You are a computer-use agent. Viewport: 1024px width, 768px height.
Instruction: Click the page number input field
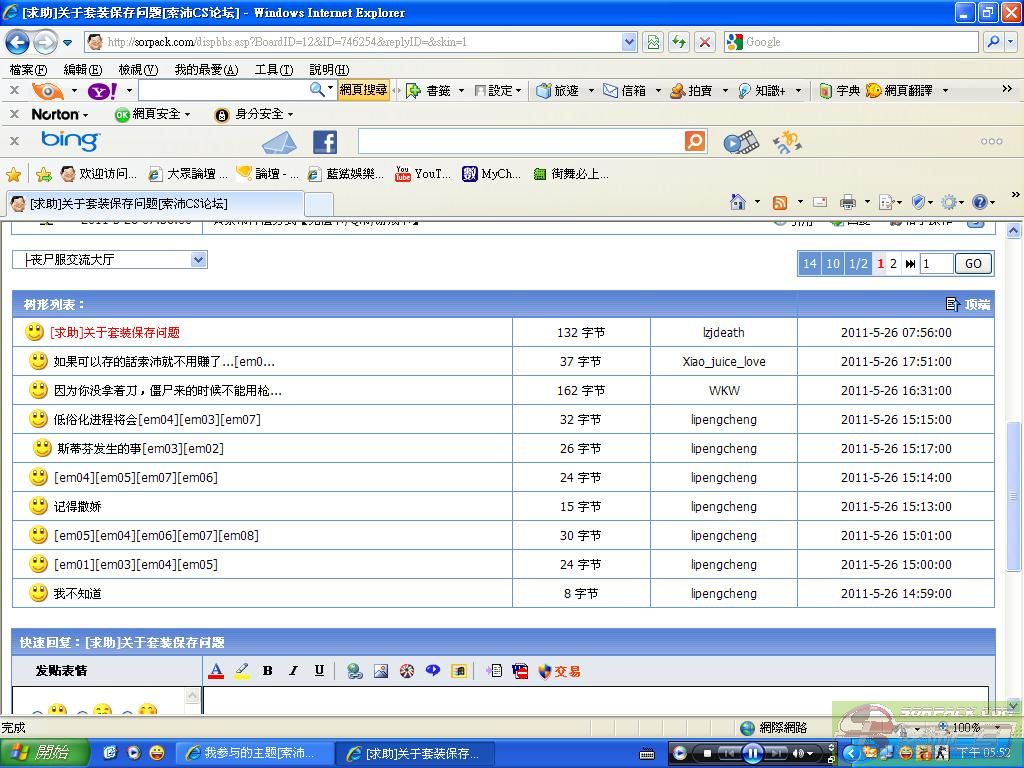936,264
